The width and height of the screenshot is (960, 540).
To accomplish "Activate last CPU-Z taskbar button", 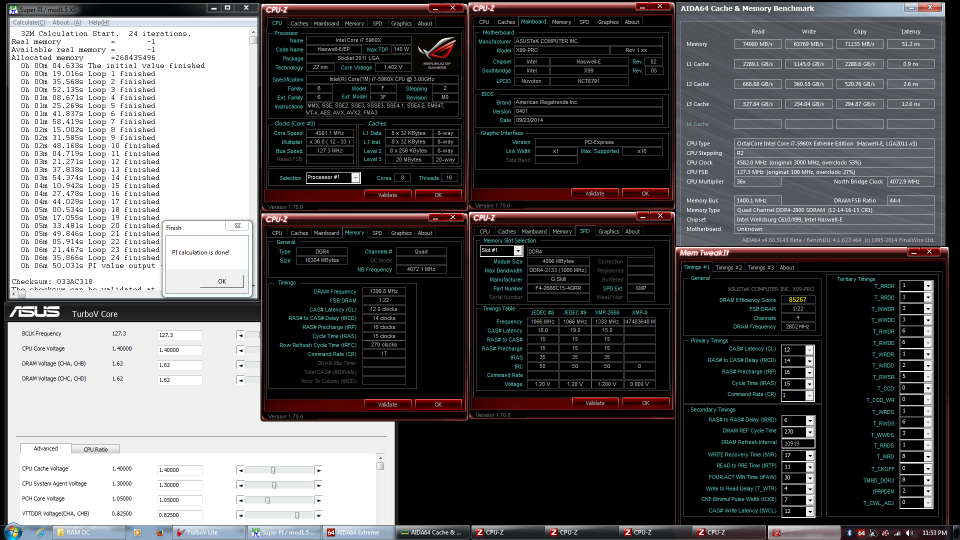I will point(730,533).
